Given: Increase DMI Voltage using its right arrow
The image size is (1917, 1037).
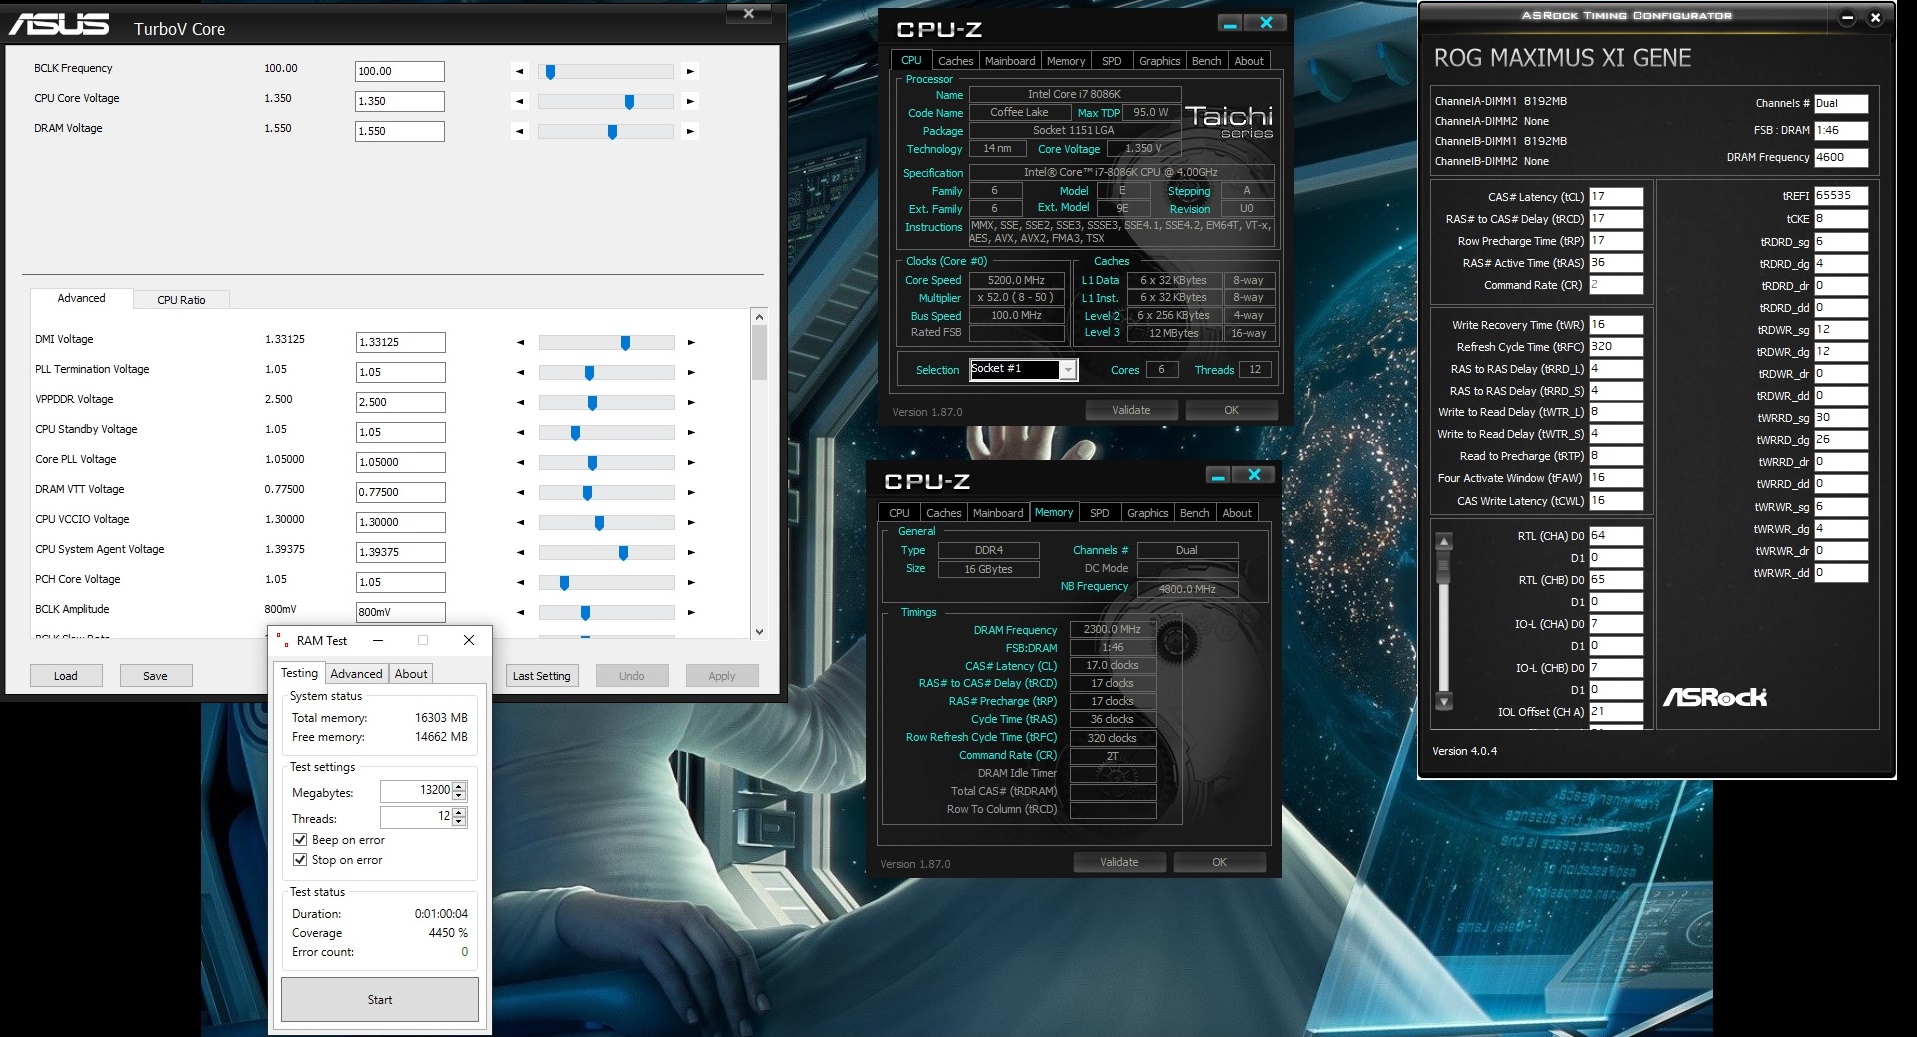Looking at the screenshot, I should [x=691, y=342].
